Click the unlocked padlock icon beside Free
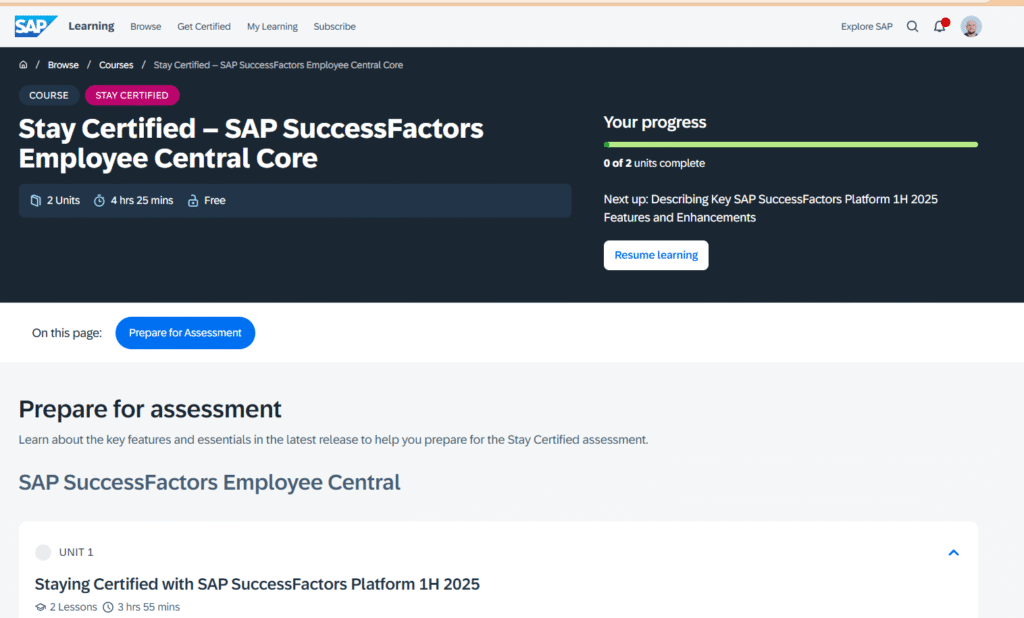Screen dimensions: 1024x618 click(x=193, y=201)
